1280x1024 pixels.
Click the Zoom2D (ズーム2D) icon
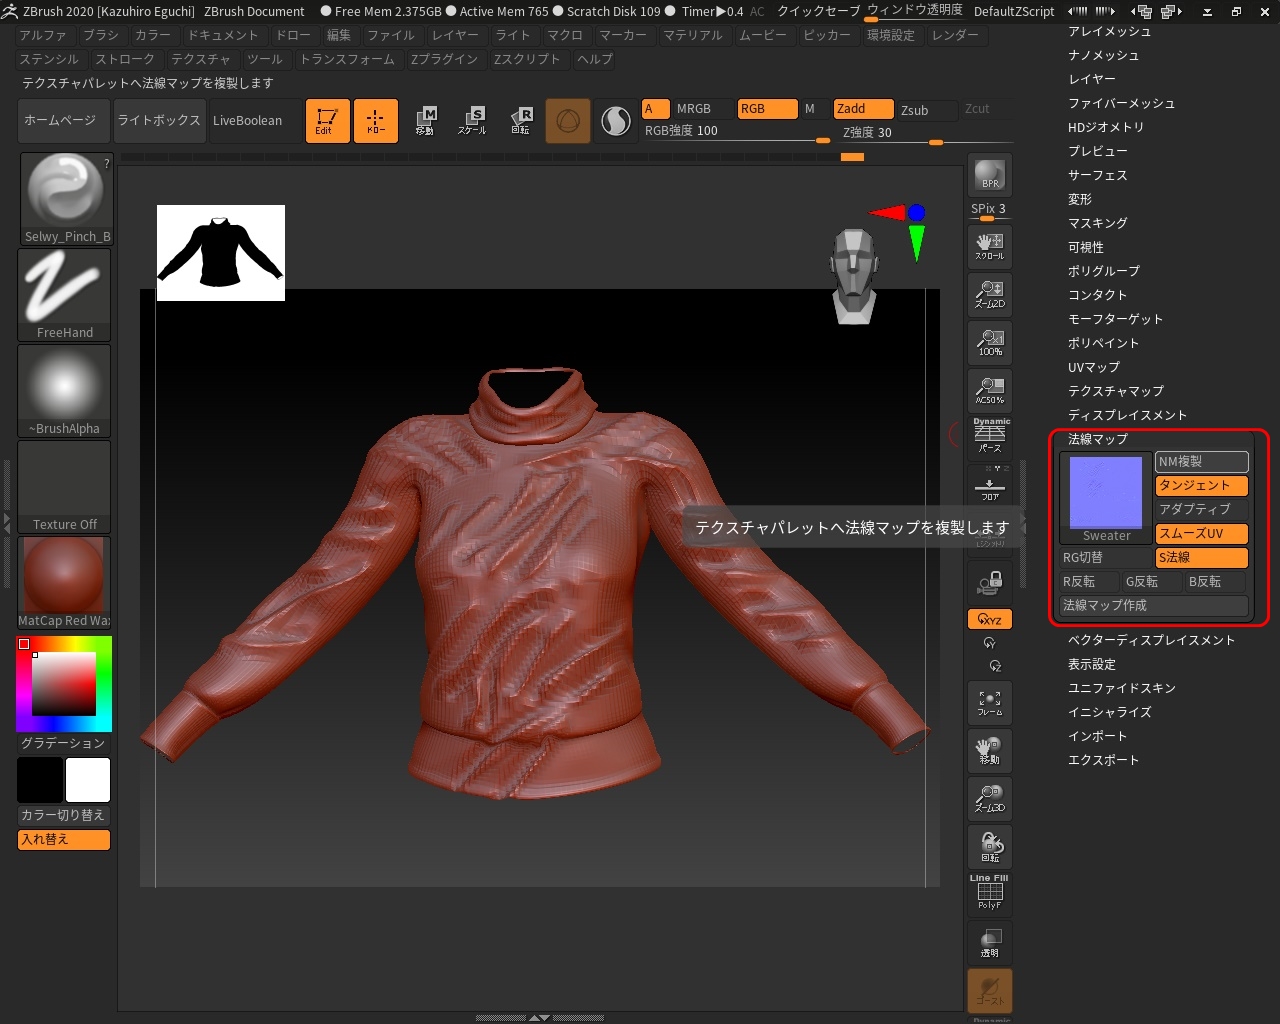pyautogui.click(x=990, y=294)
